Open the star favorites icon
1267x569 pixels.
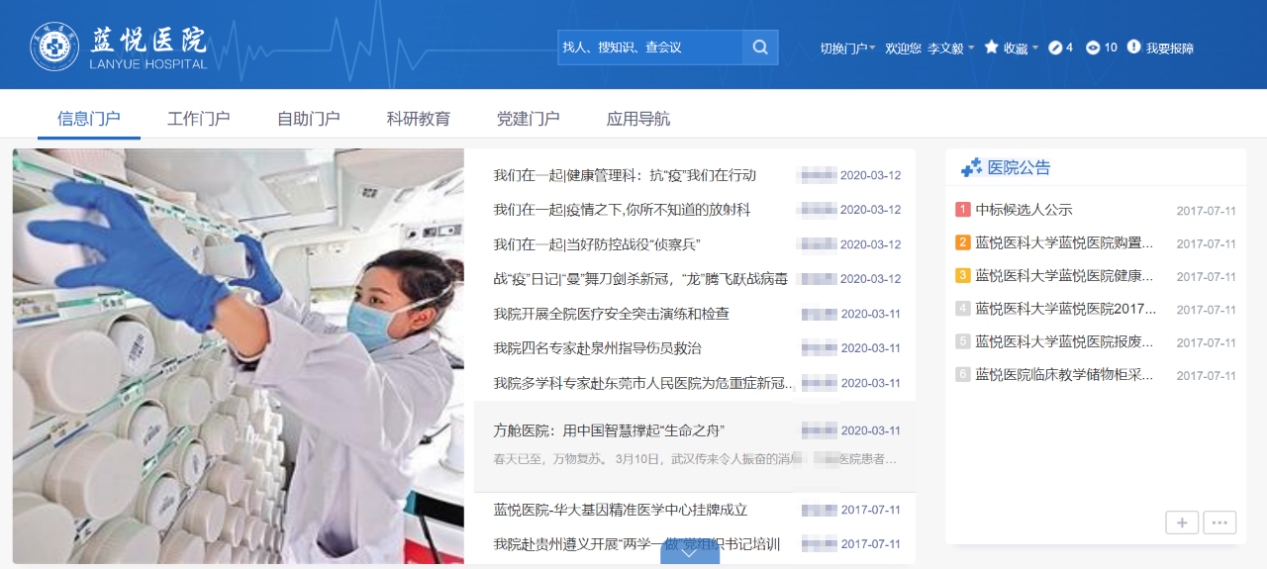point(992,47)
